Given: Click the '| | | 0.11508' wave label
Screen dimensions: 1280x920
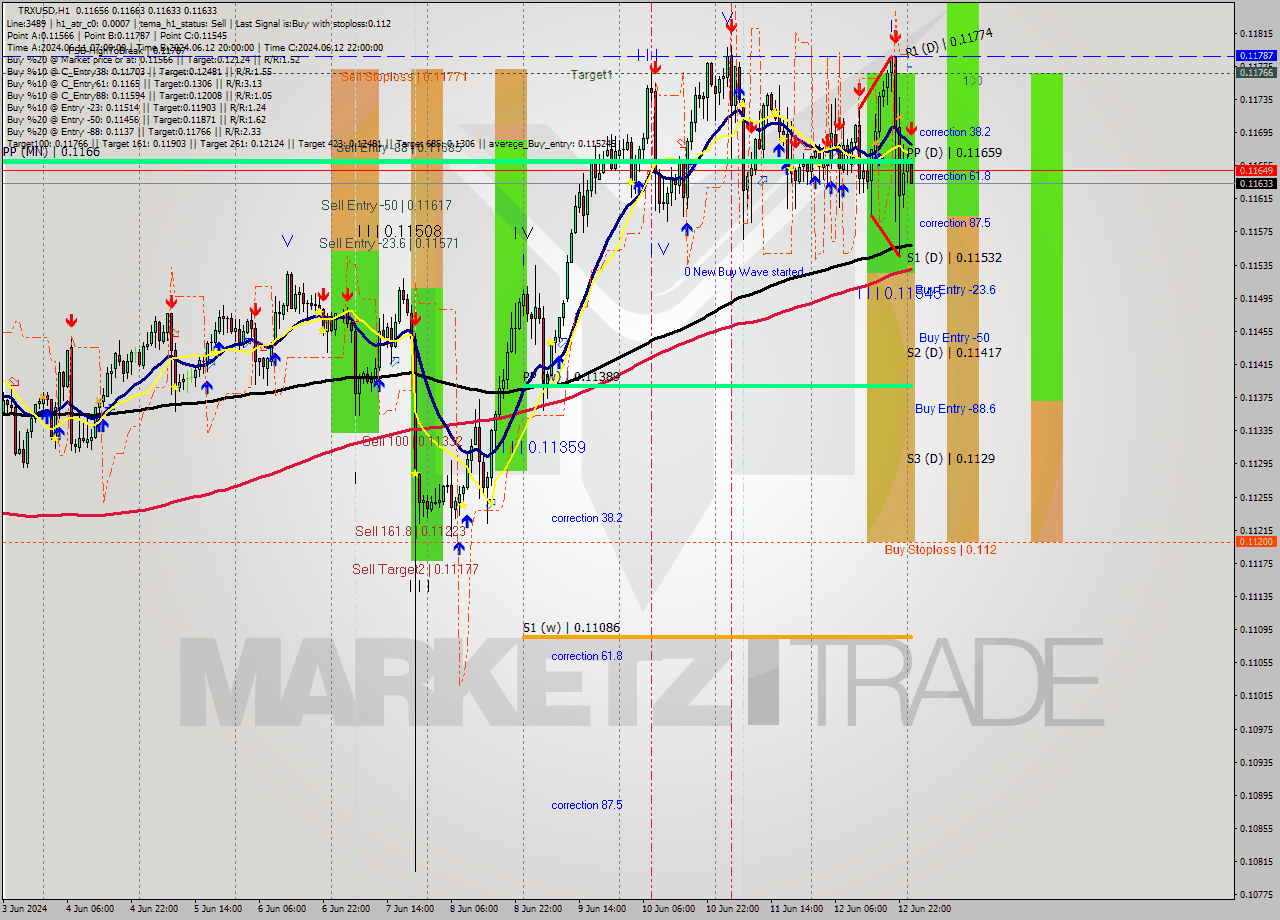Looking at the screenshot, I should (400, 230).
